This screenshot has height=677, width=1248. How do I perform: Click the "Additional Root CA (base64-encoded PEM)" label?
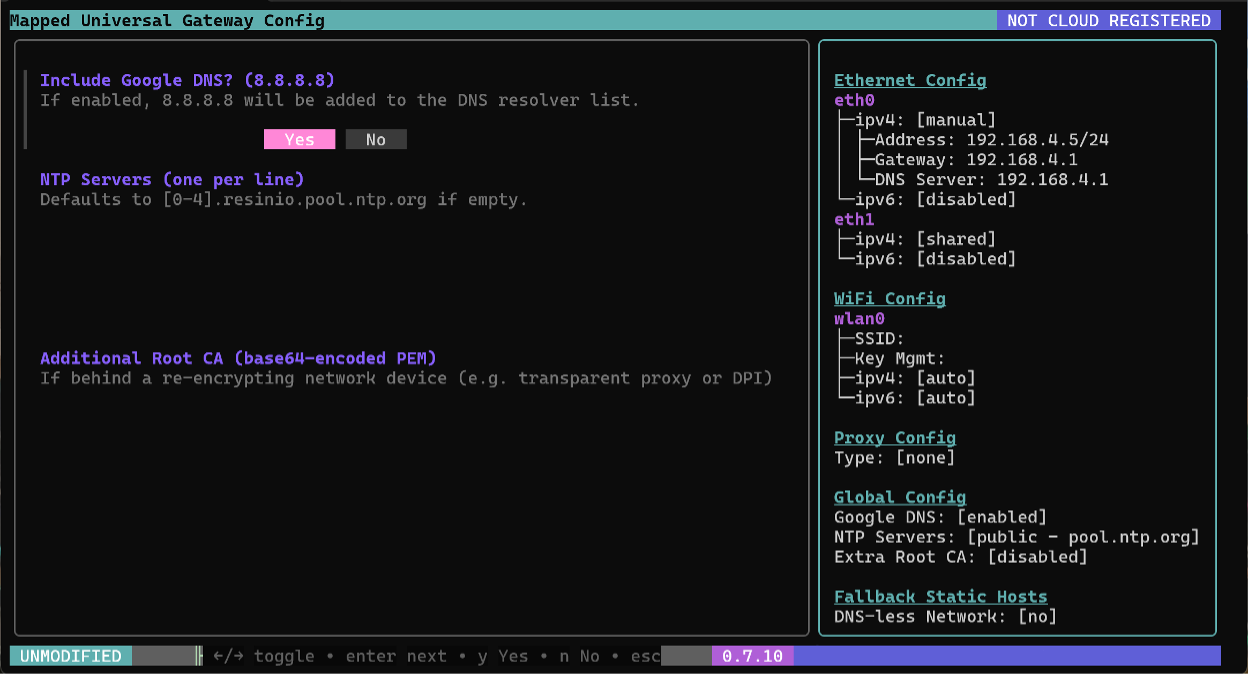pyautogui.click(x=238, y=358)
